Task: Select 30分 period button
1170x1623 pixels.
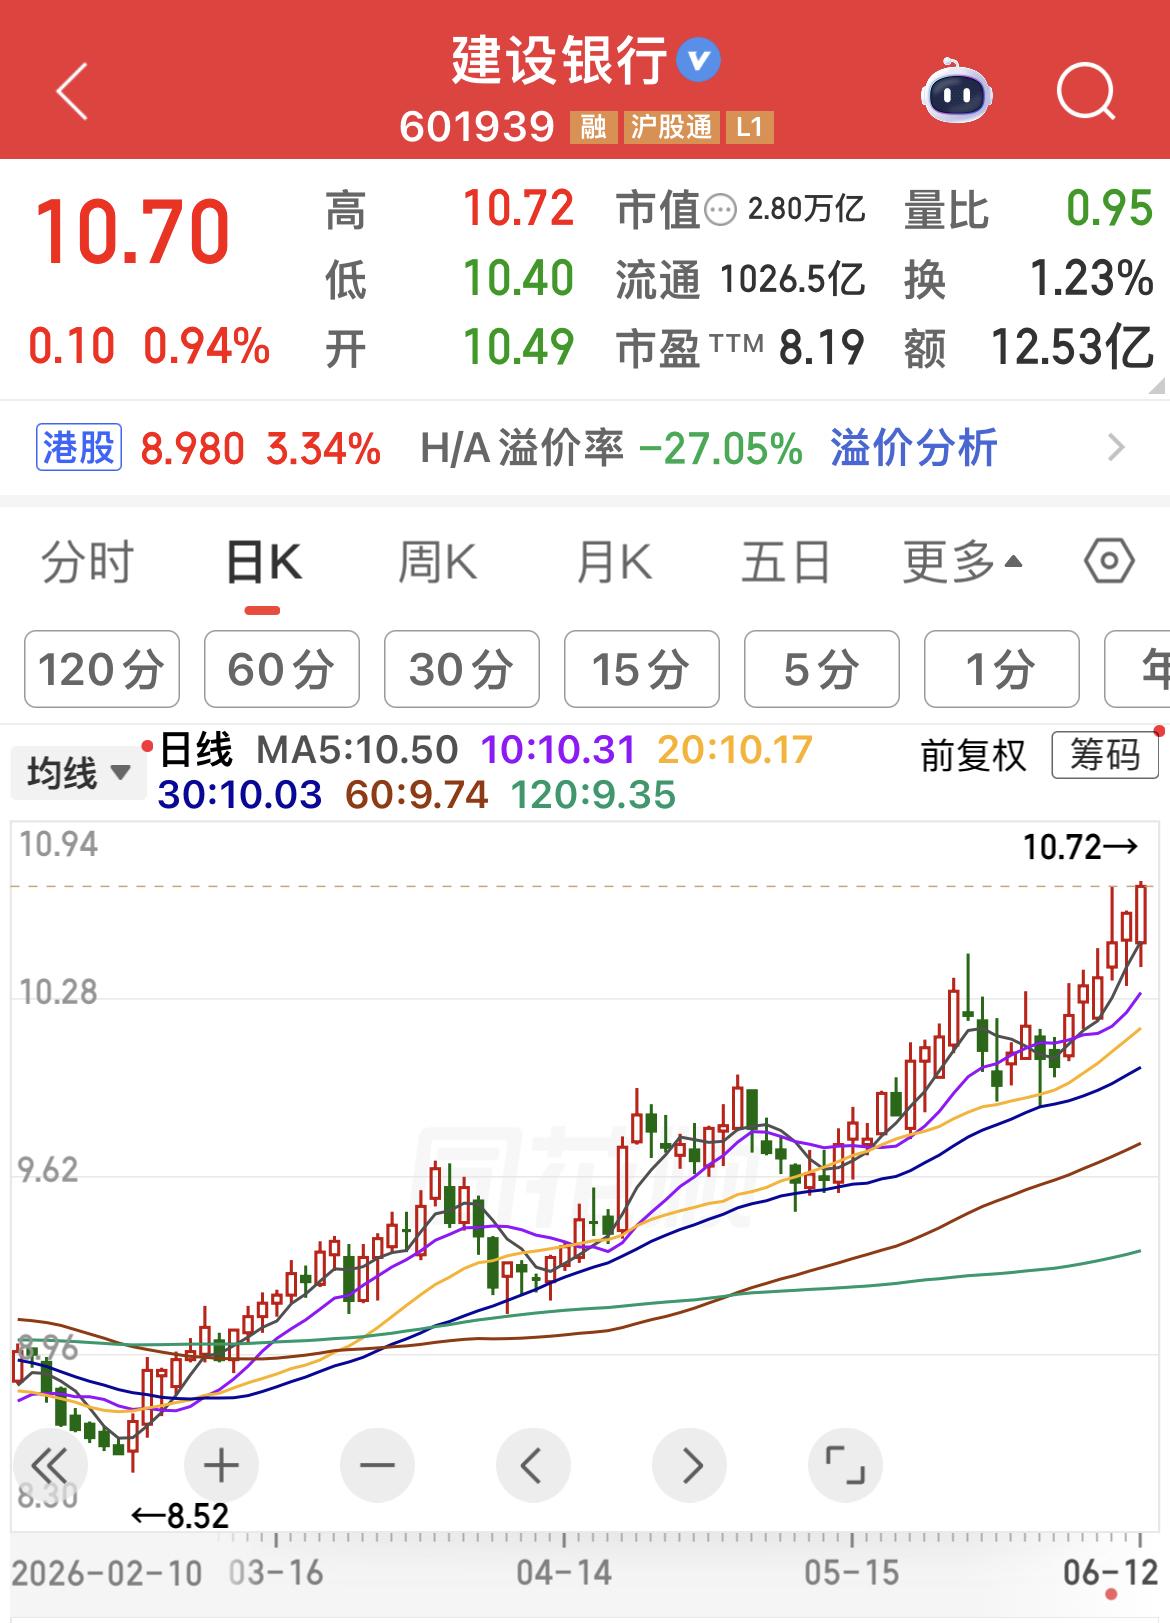Action: pyautogui.click(x=461, y=669)
